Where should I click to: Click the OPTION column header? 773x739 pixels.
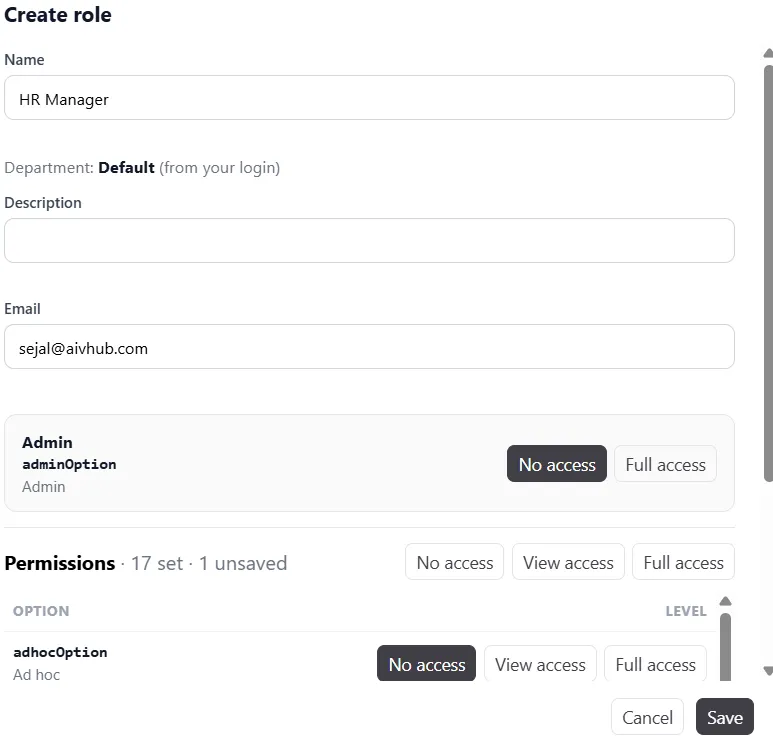click(x=41, y=611)
